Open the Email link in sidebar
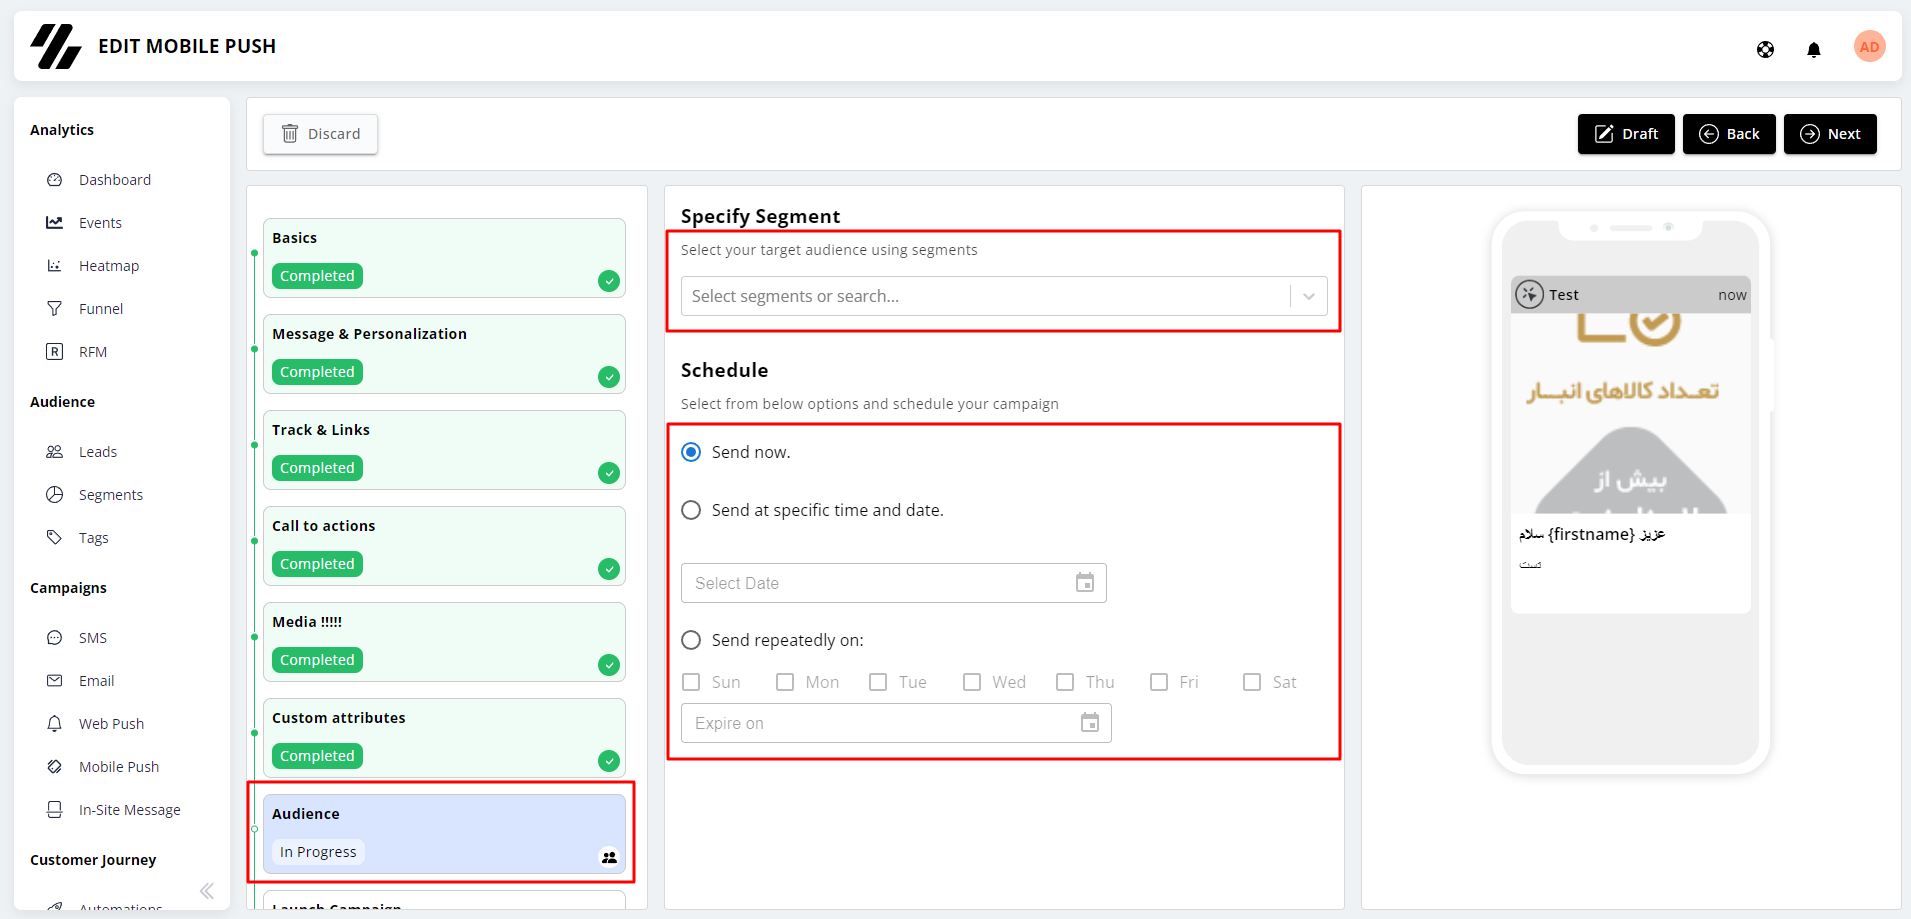Screen dimensions: 1911x919 coord(97,681)
